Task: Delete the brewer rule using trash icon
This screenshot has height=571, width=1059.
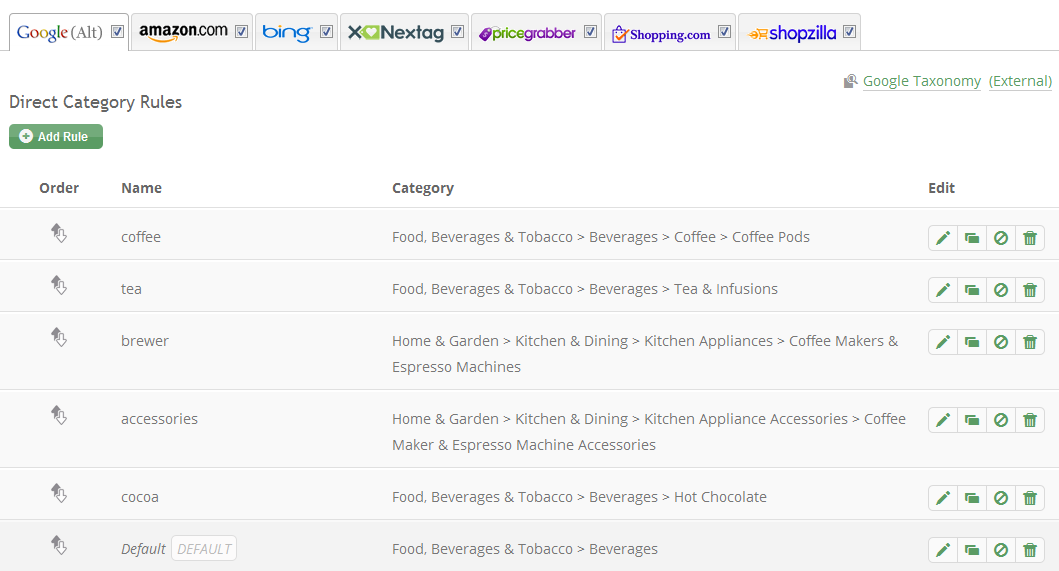Action: pyautogui.click(x=1030, y=342)
